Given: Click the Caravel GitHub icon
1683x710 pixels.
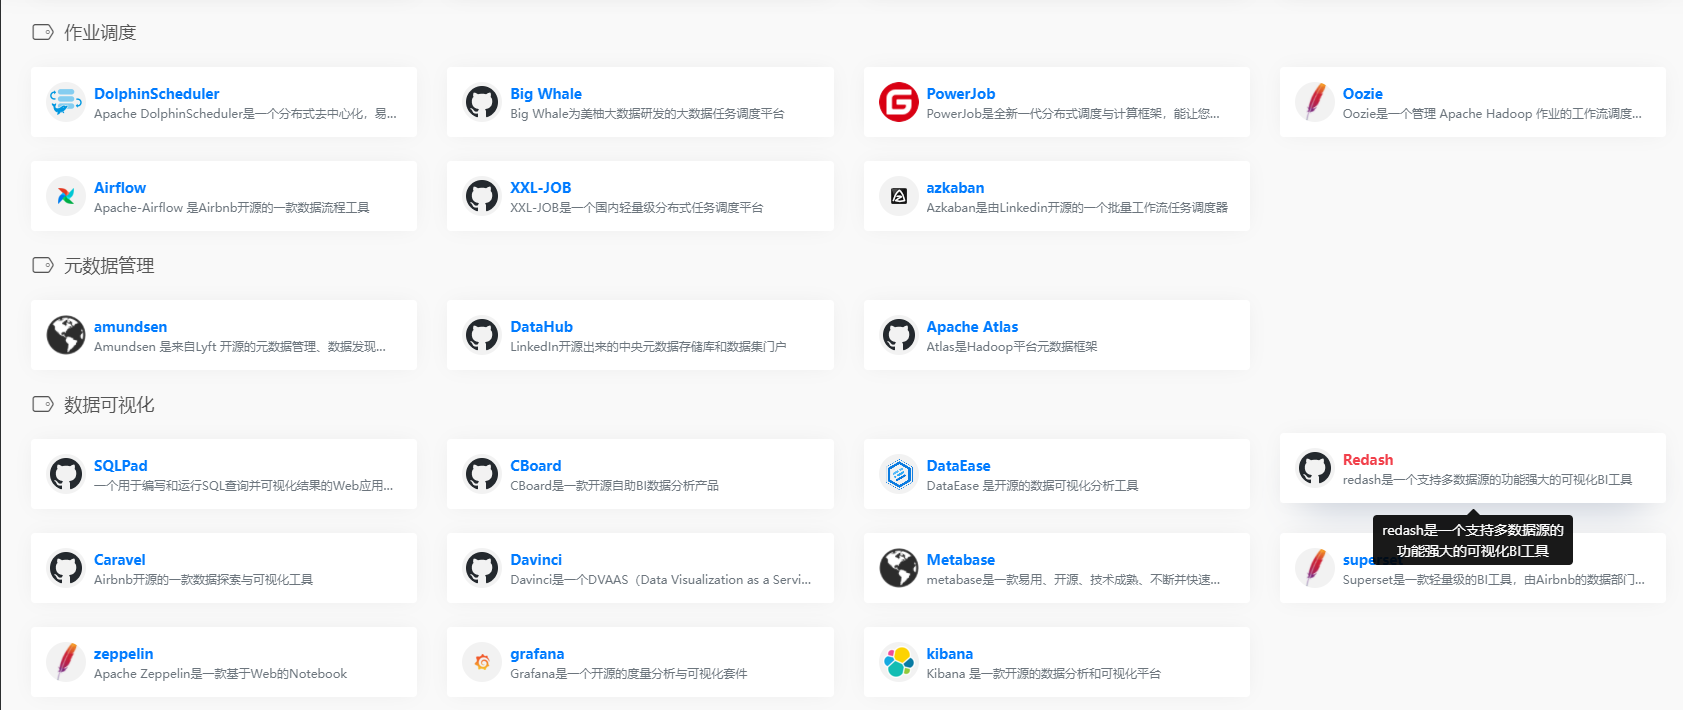Looking at the screenshot, I should [x=66, y=568].
